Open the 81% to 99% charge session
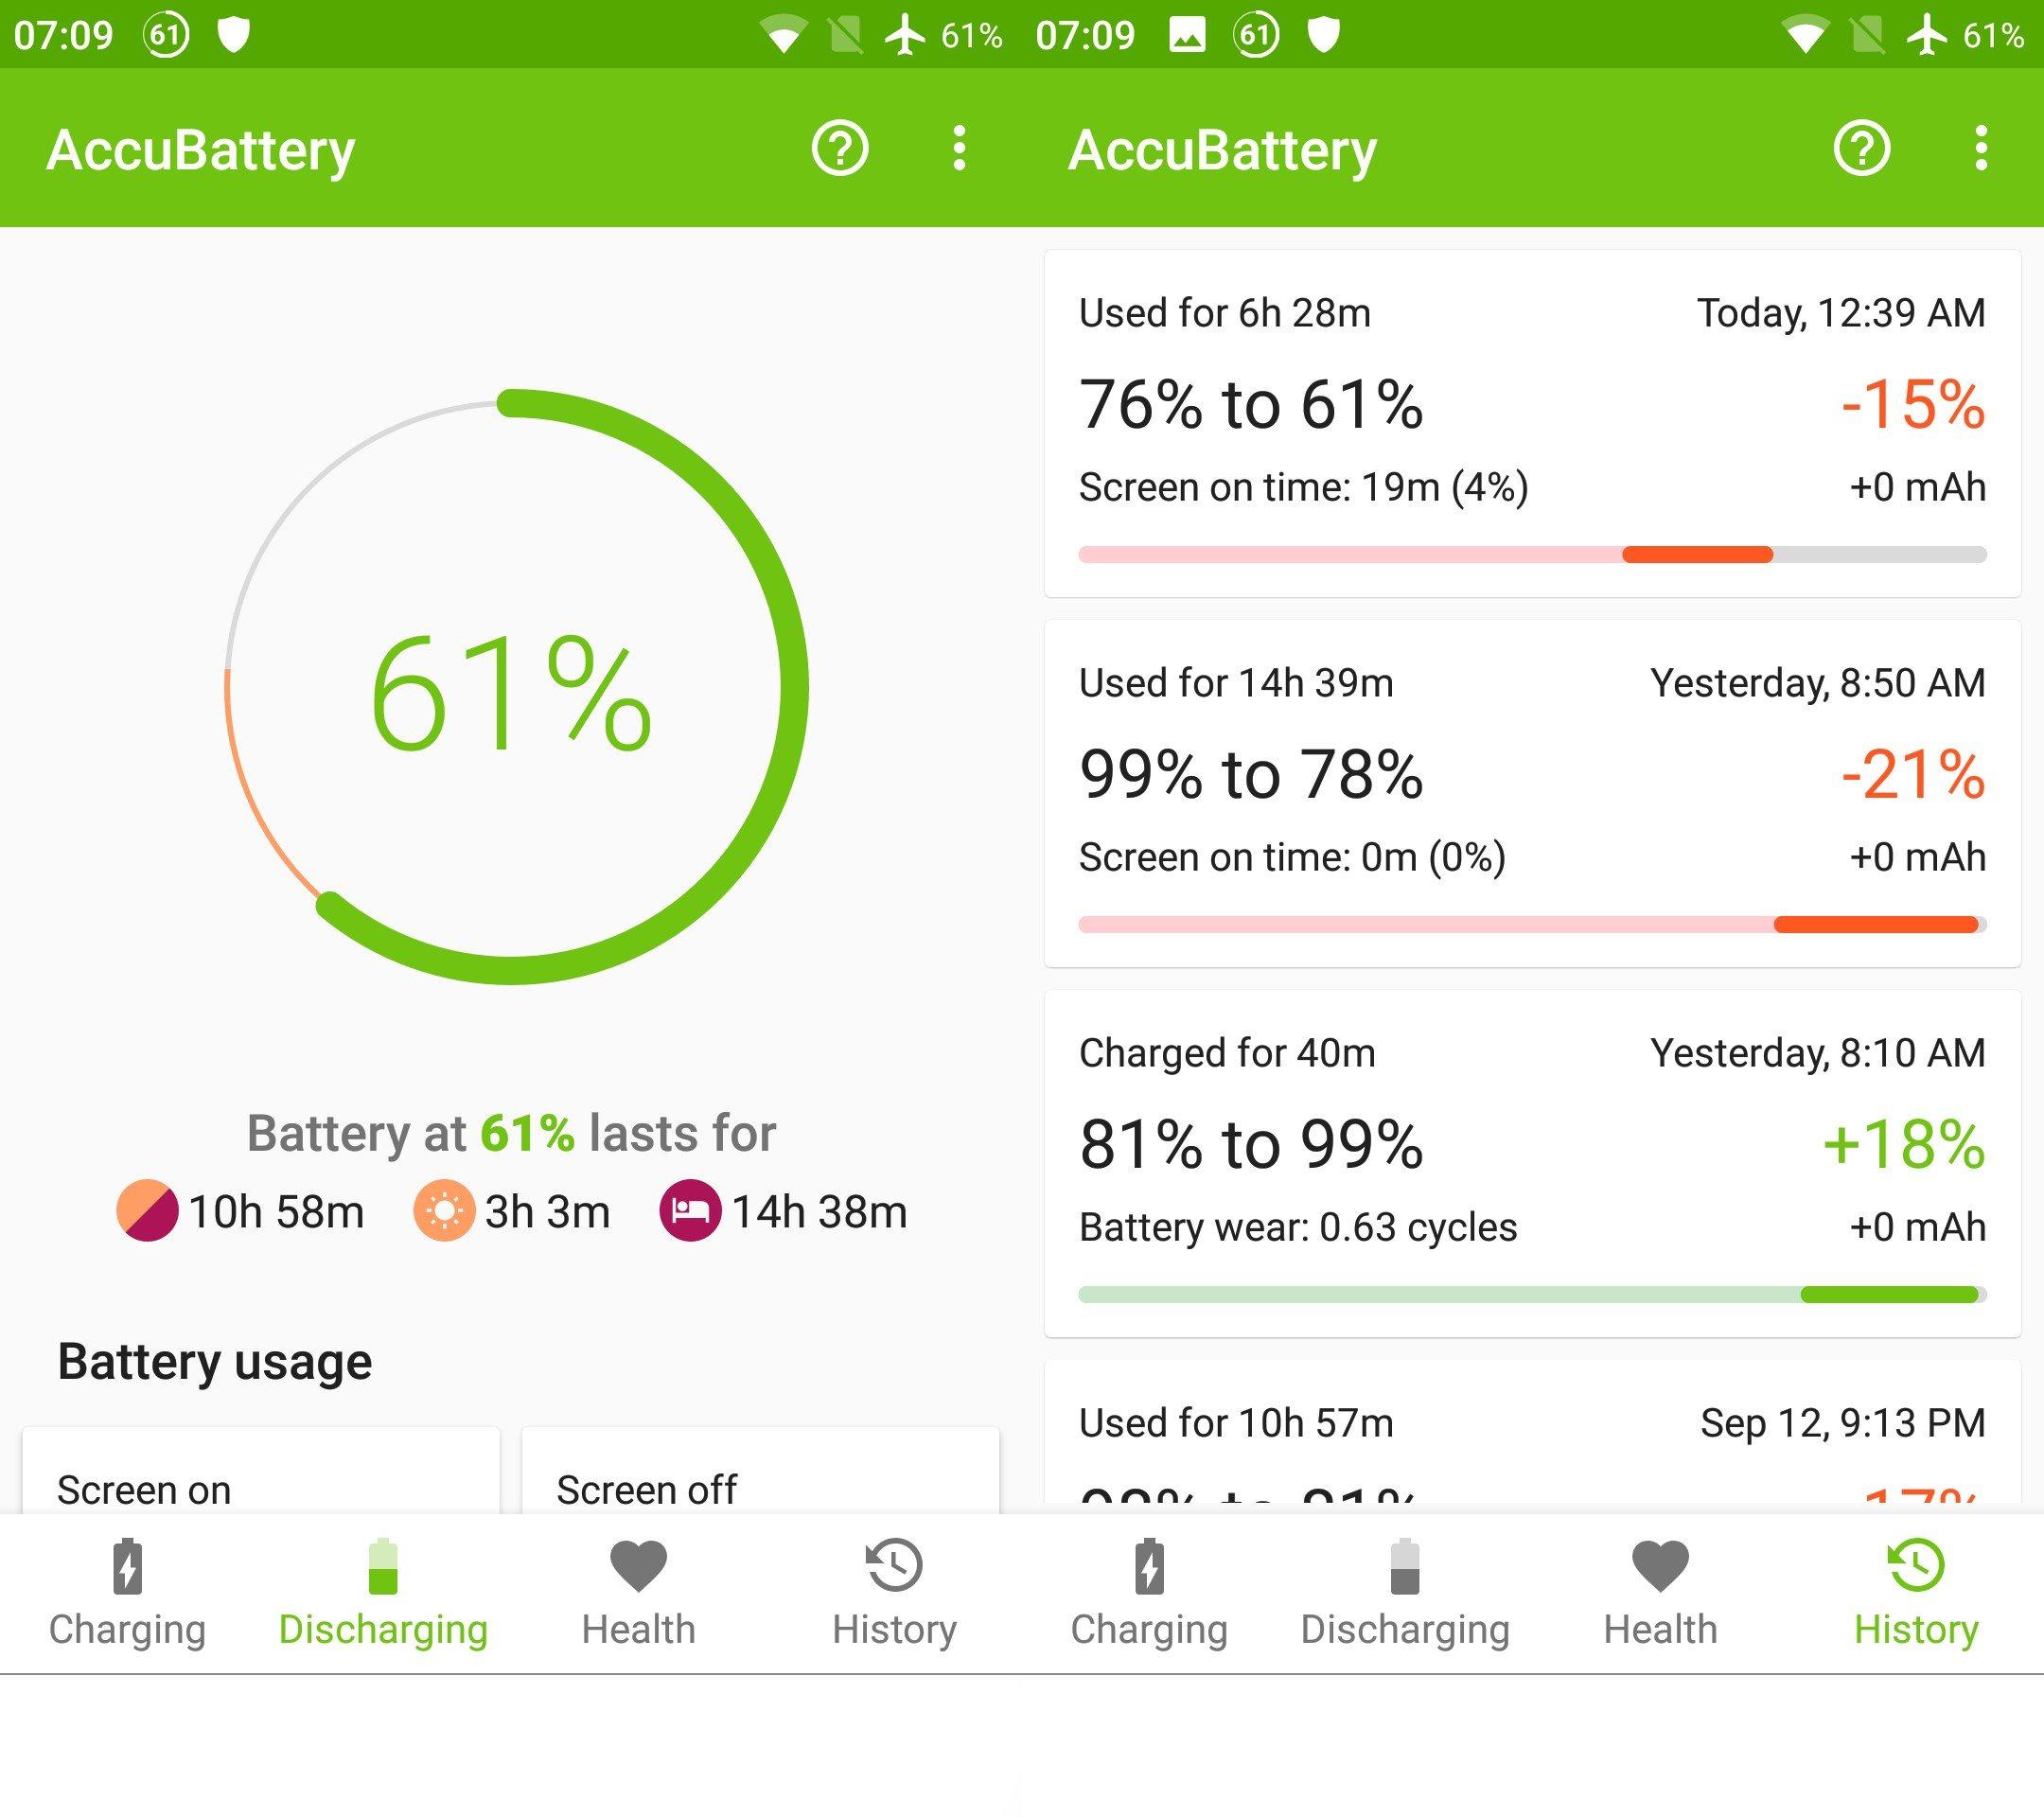Viewport: 2044px width, 1817px height. (1532, 1164)
